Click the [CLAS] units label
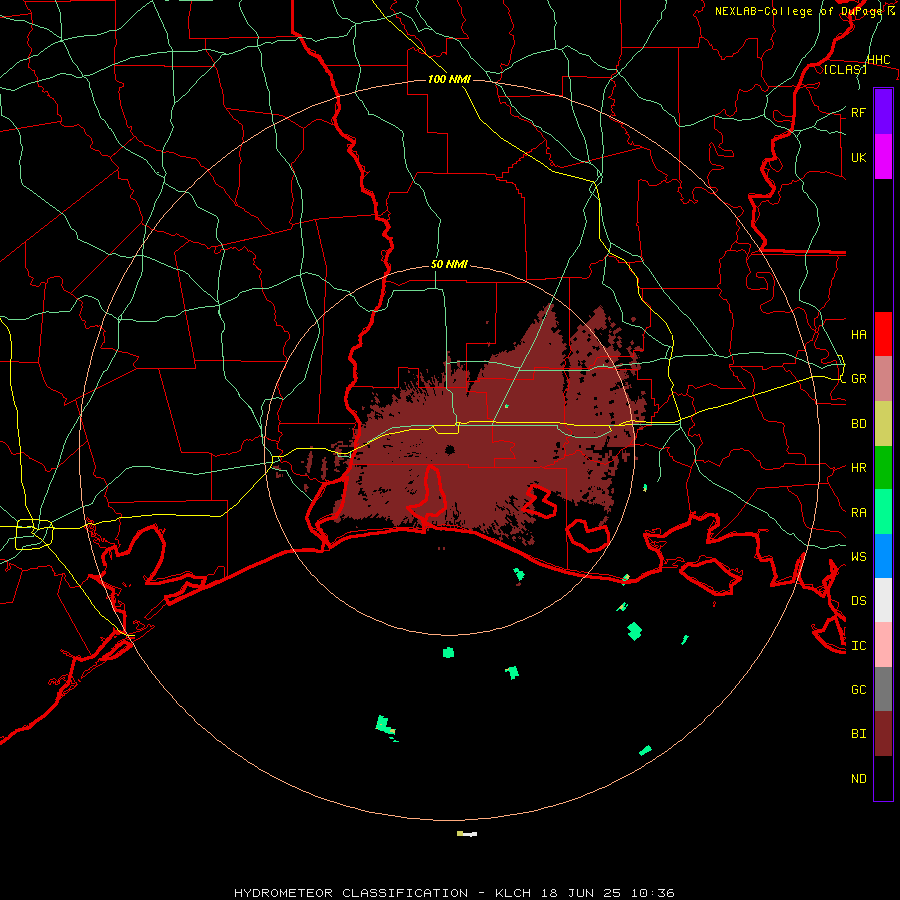900x900 pixels. point(845,69)
